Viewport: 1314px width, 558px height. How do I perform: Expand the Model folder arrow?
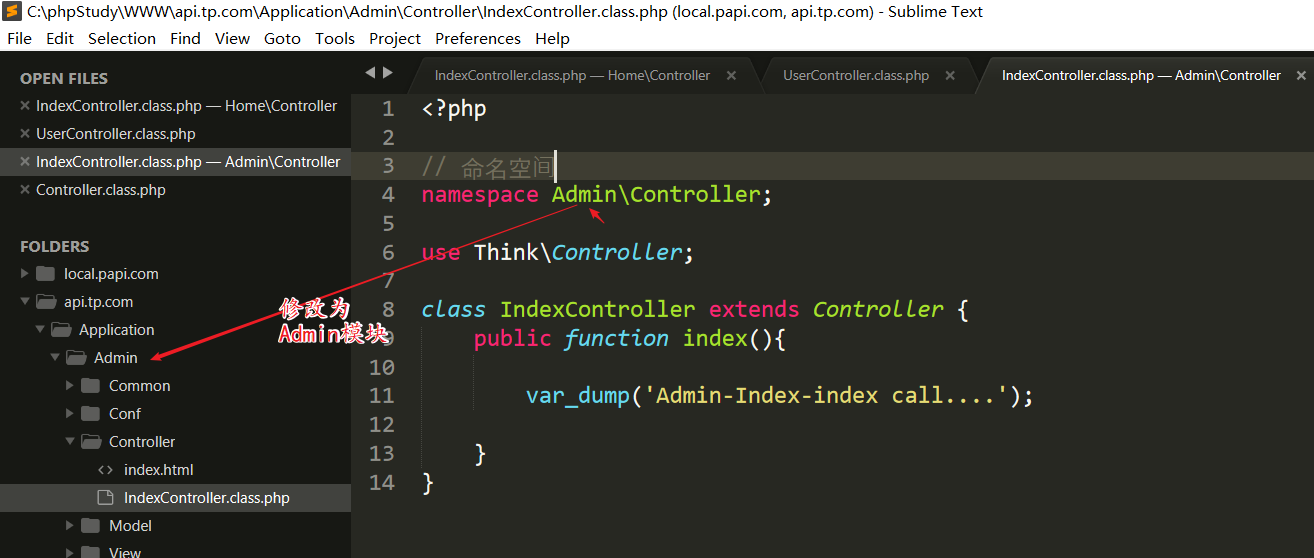[70, 526]
